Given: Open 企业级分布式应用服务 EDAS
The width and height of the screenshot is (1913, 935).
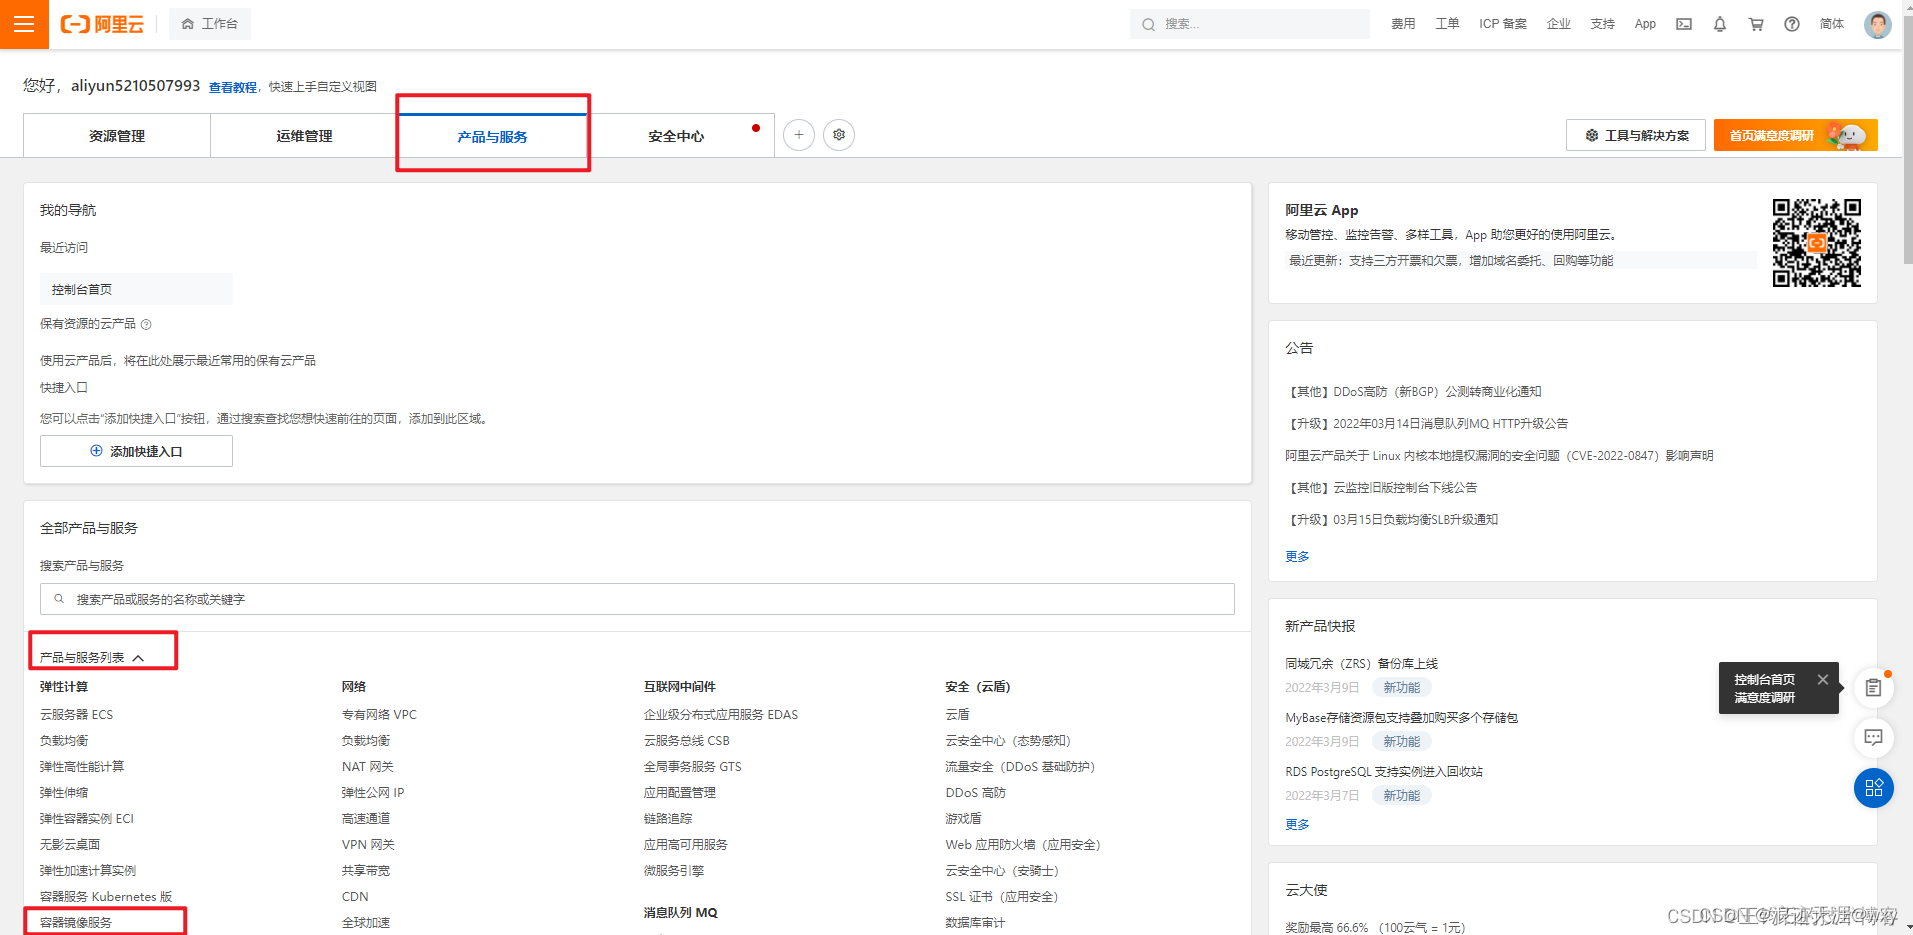Looking at the screenshot, I should tap(721, 715).
